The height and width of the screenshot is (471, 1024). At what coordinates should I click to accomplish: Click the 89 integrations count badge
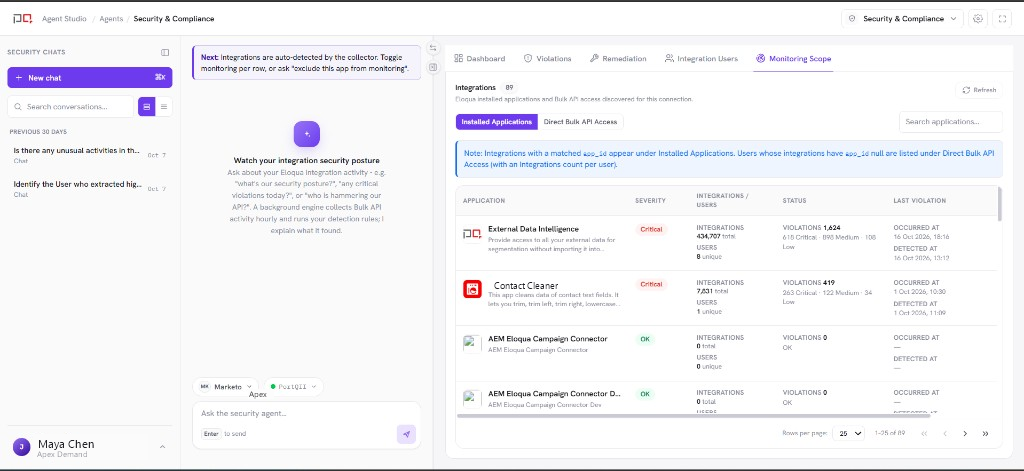(509, 88)
